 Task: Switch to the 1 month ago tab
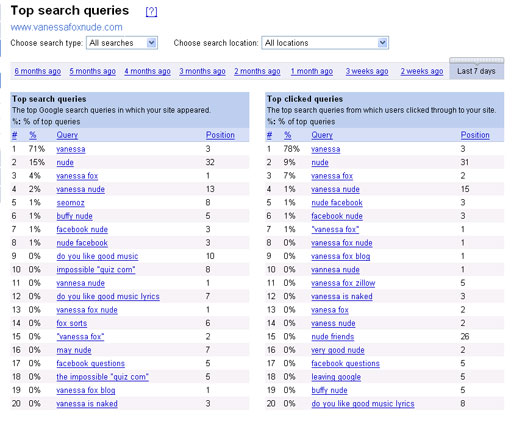pyautogui.click(x=312, y=71)
